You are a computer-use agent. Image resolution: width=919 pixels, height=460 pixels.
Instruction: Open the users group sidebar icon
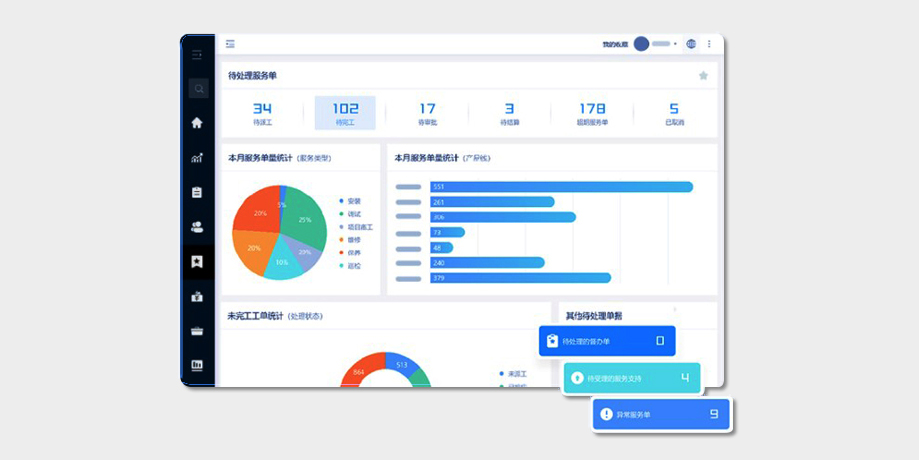coord(197,227)
